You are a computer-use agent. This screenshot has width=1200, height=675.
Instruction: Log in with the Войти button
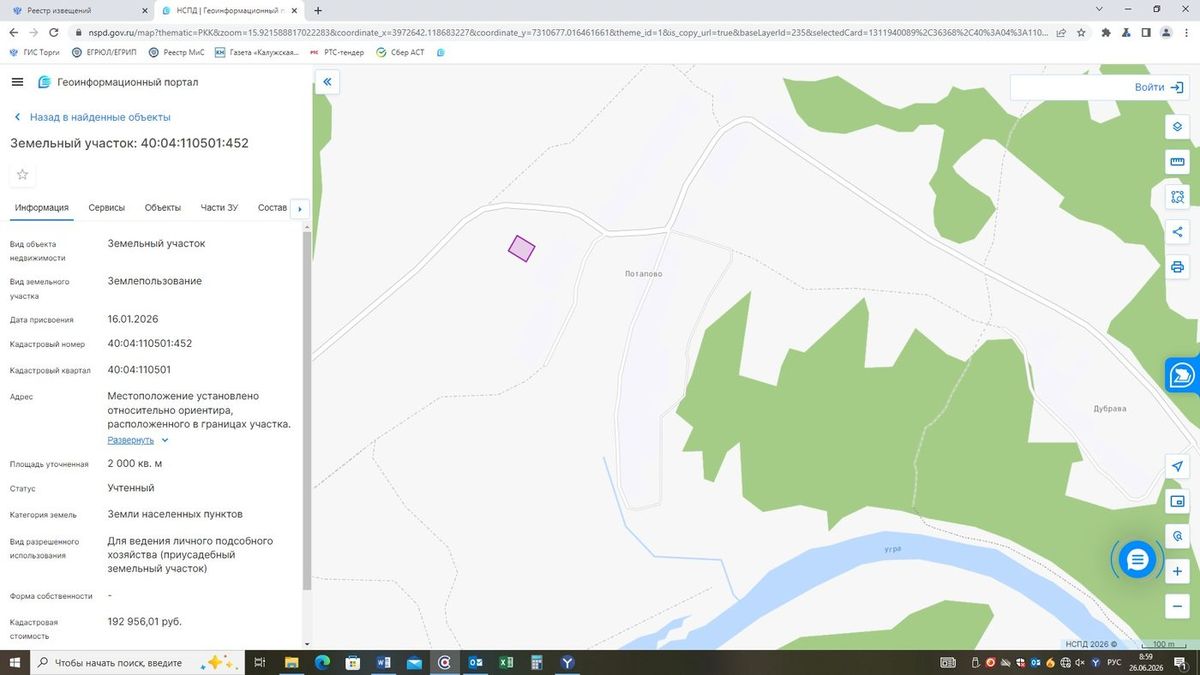[1159, 87]
